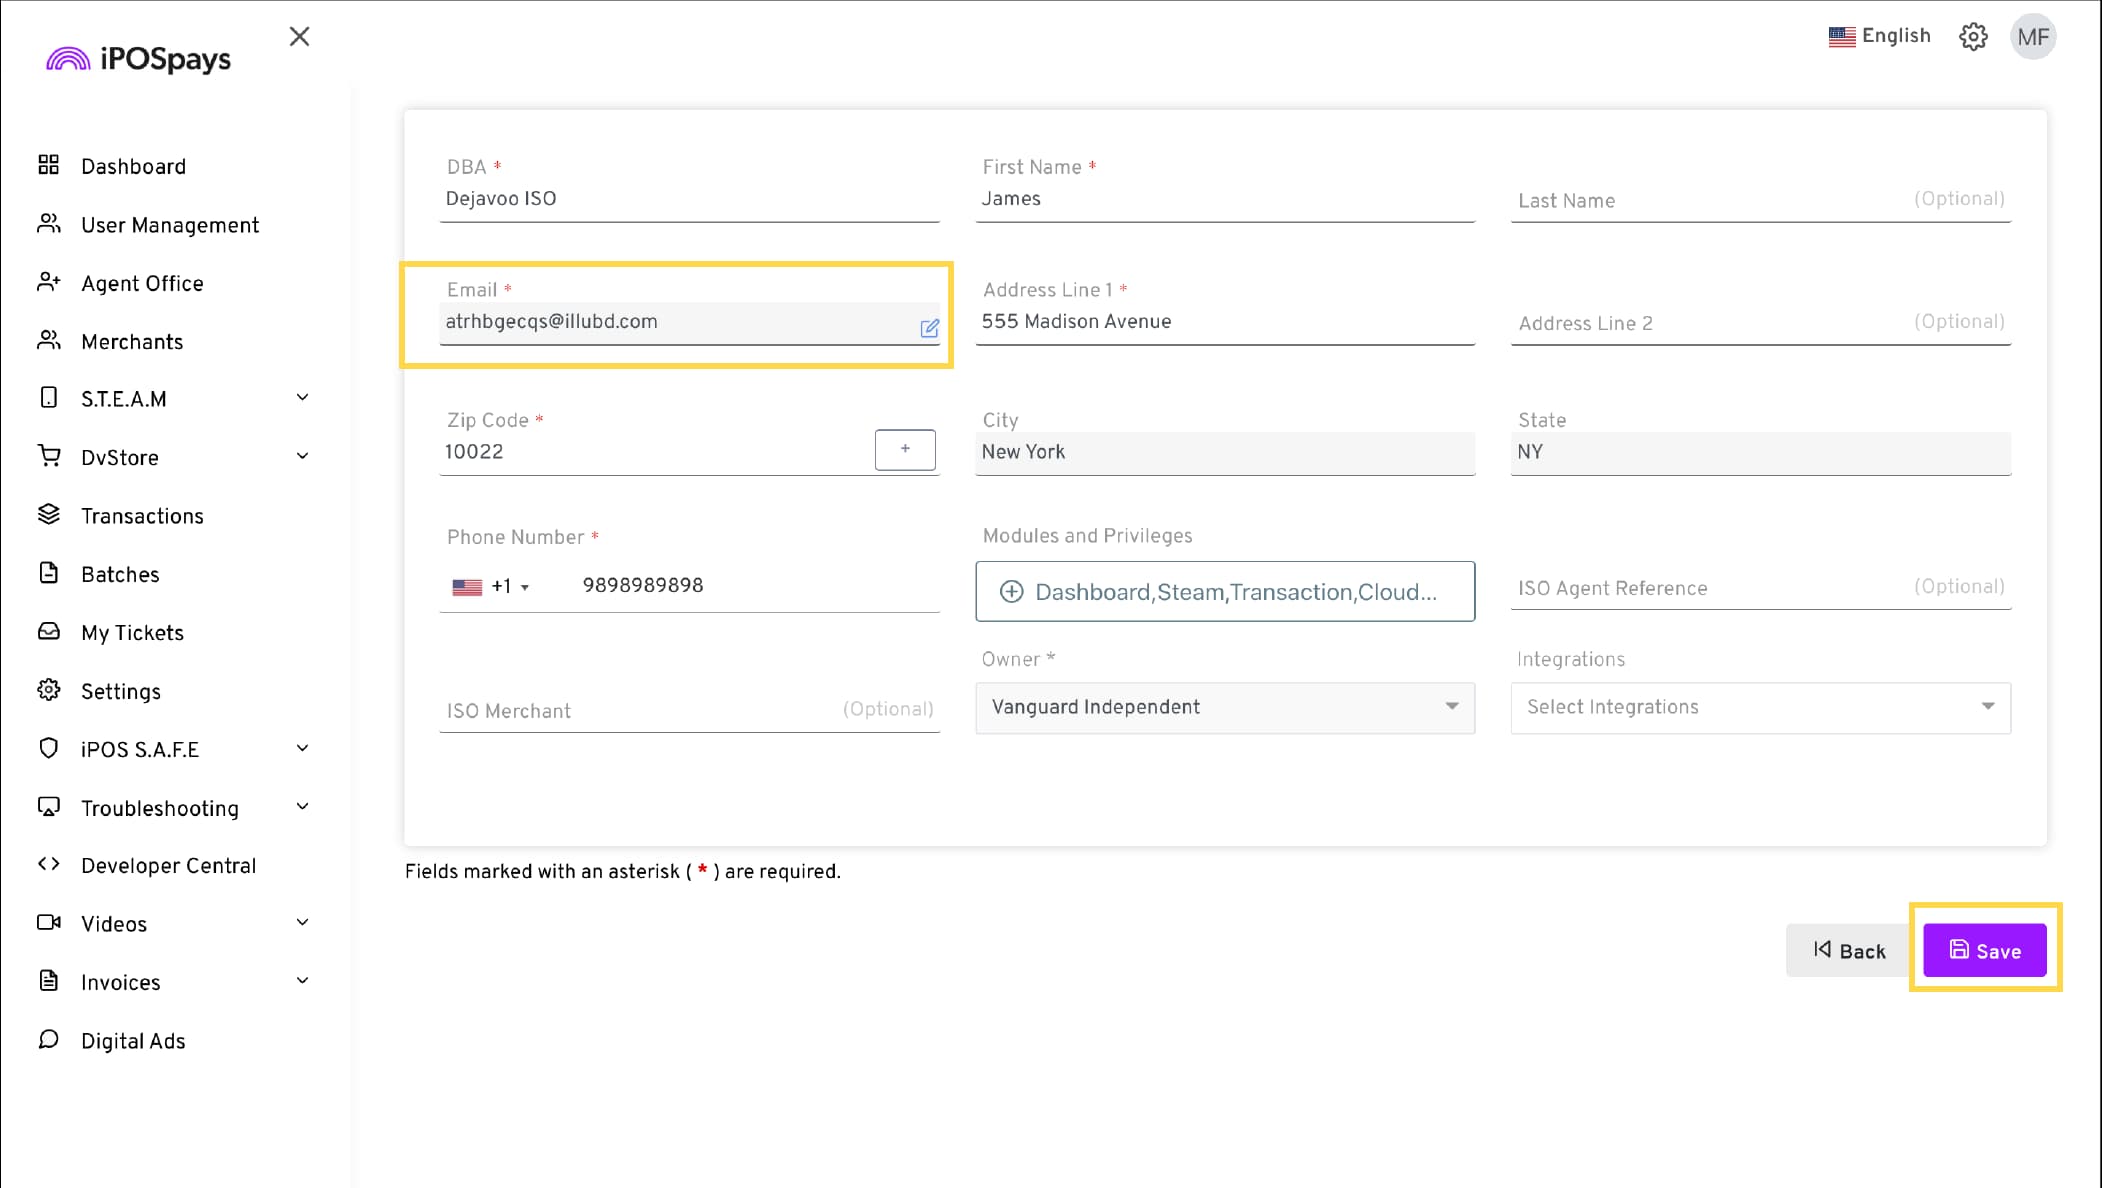Open the Owner dropdown
Image resolution: width=2102 pixels, height=1188 pixels.
click(x=1224, y=708)
